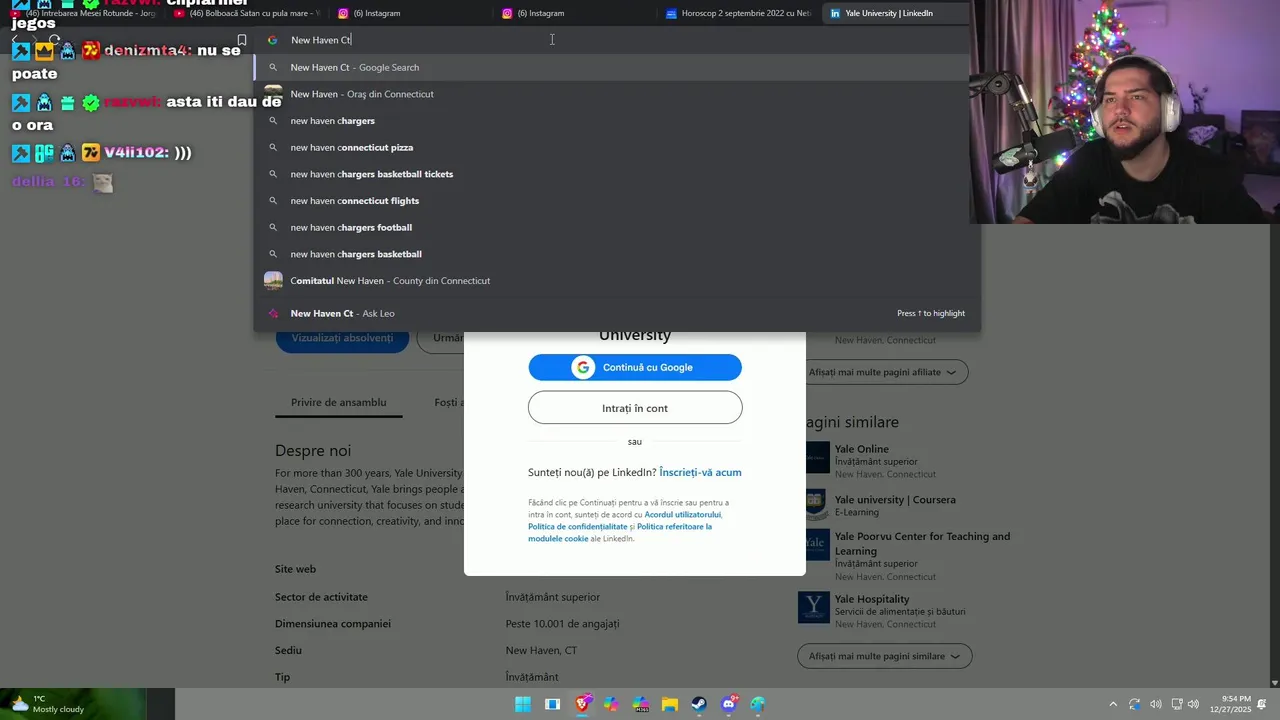Click the Peste 10.001 de angajați value
The height and width of the screenshot is (720, 1280).
click(x=563, y=624)
